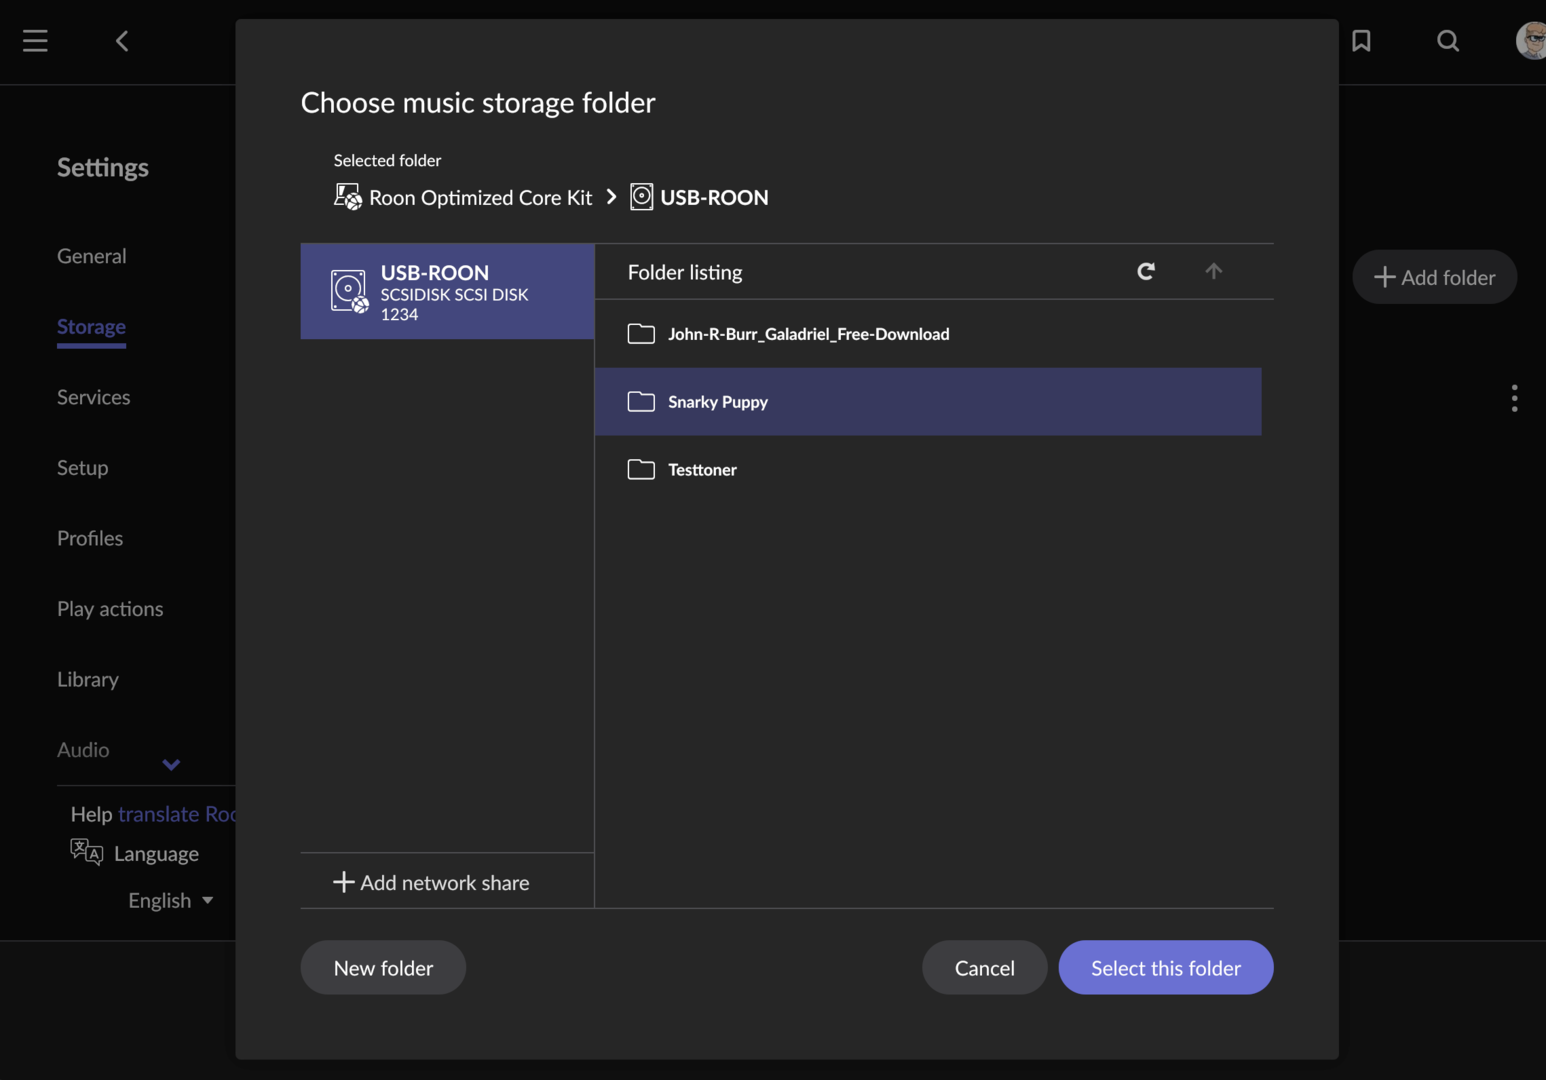Screen dimensions: 1546x1080
Task: Switch to the Services settings tab
Action: tap(93, 398)
